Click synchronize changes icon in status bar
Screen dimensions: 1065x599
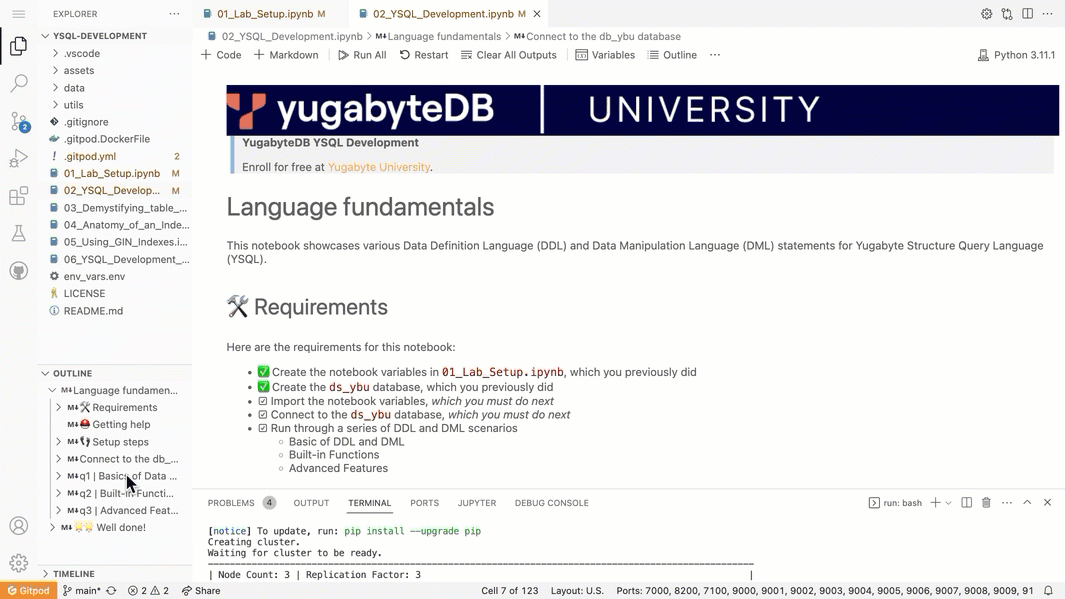click(x=111, y=591)
